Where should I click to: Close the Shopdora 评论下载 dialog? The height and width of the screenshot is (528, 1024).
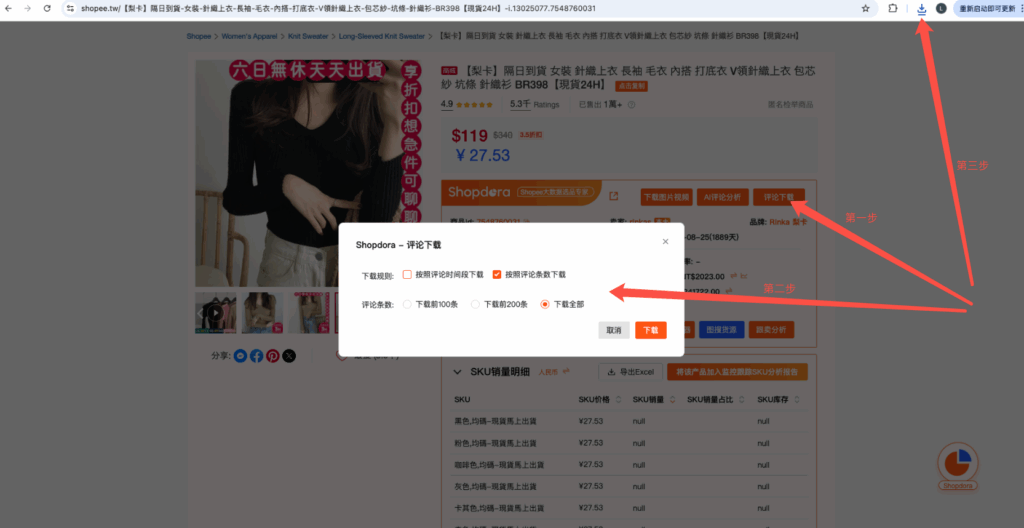666,241
